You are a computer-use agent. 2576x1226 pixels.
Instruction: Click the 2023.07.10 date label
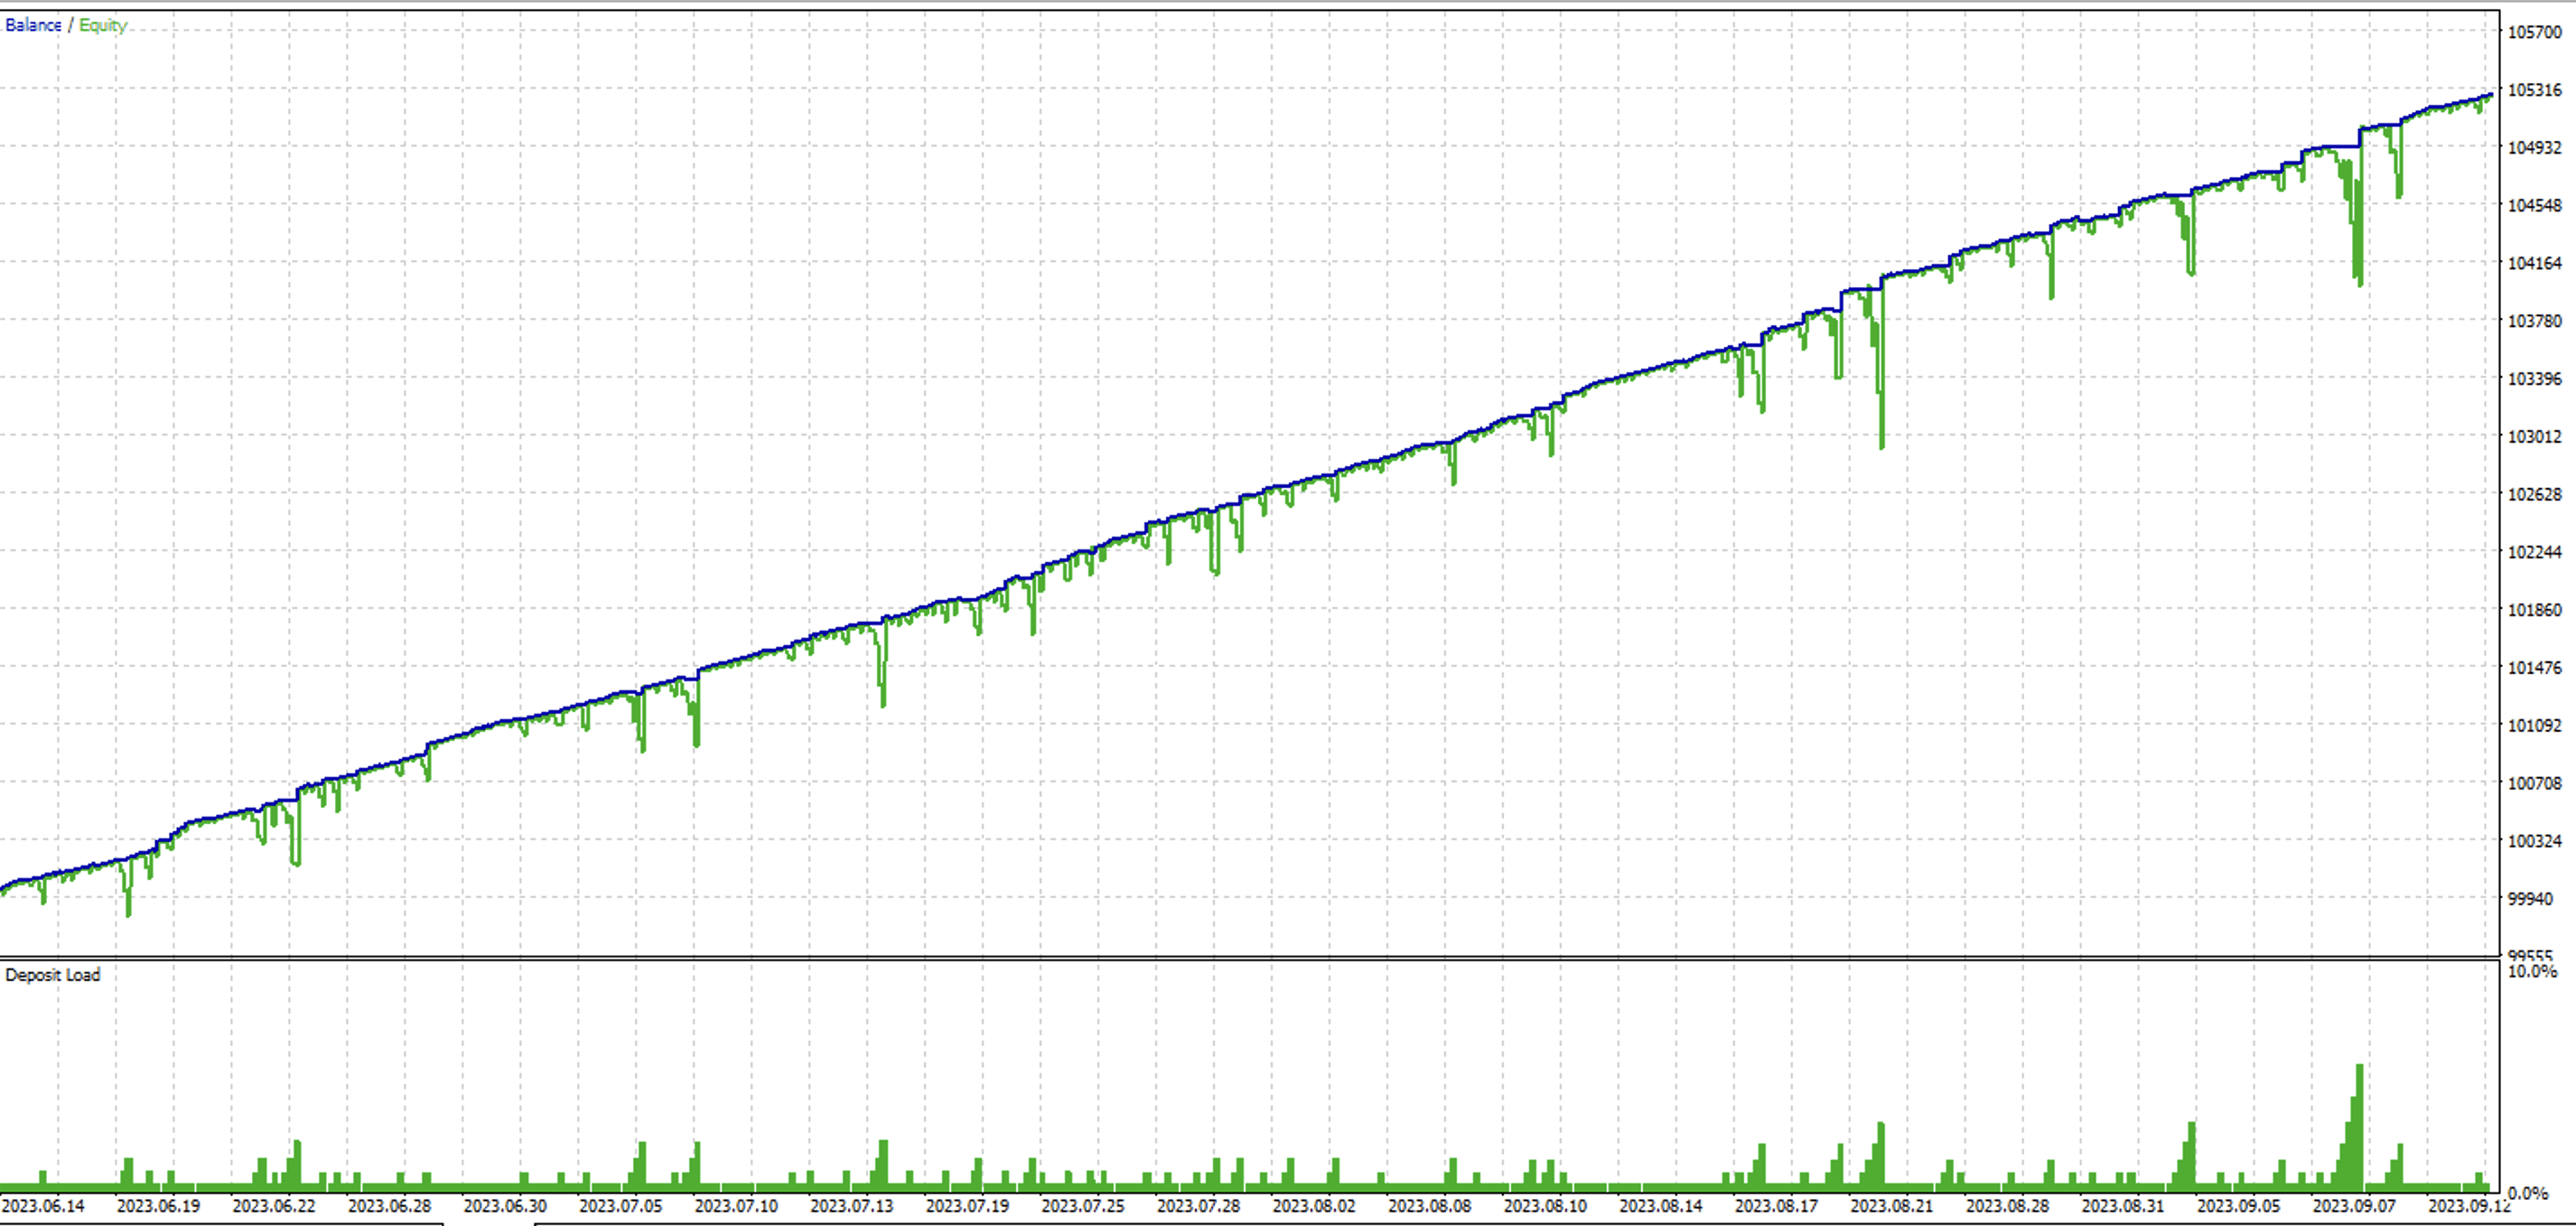click(736, 1206)
